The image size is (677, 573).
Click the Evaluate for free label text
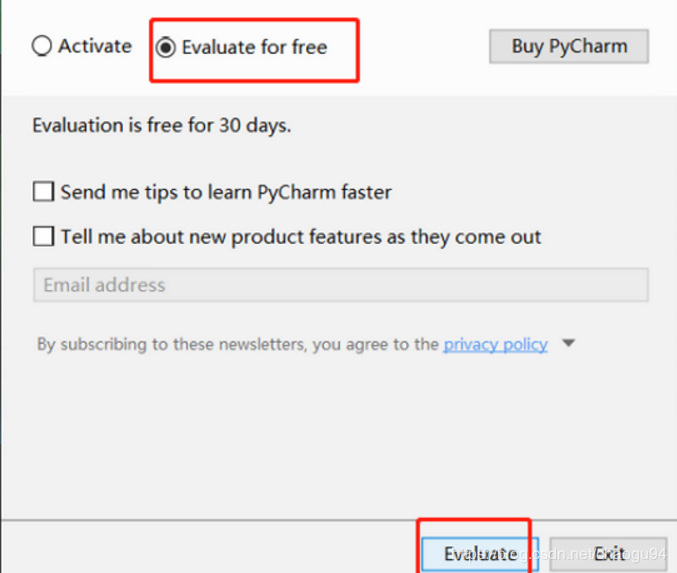tap(254, 47)
